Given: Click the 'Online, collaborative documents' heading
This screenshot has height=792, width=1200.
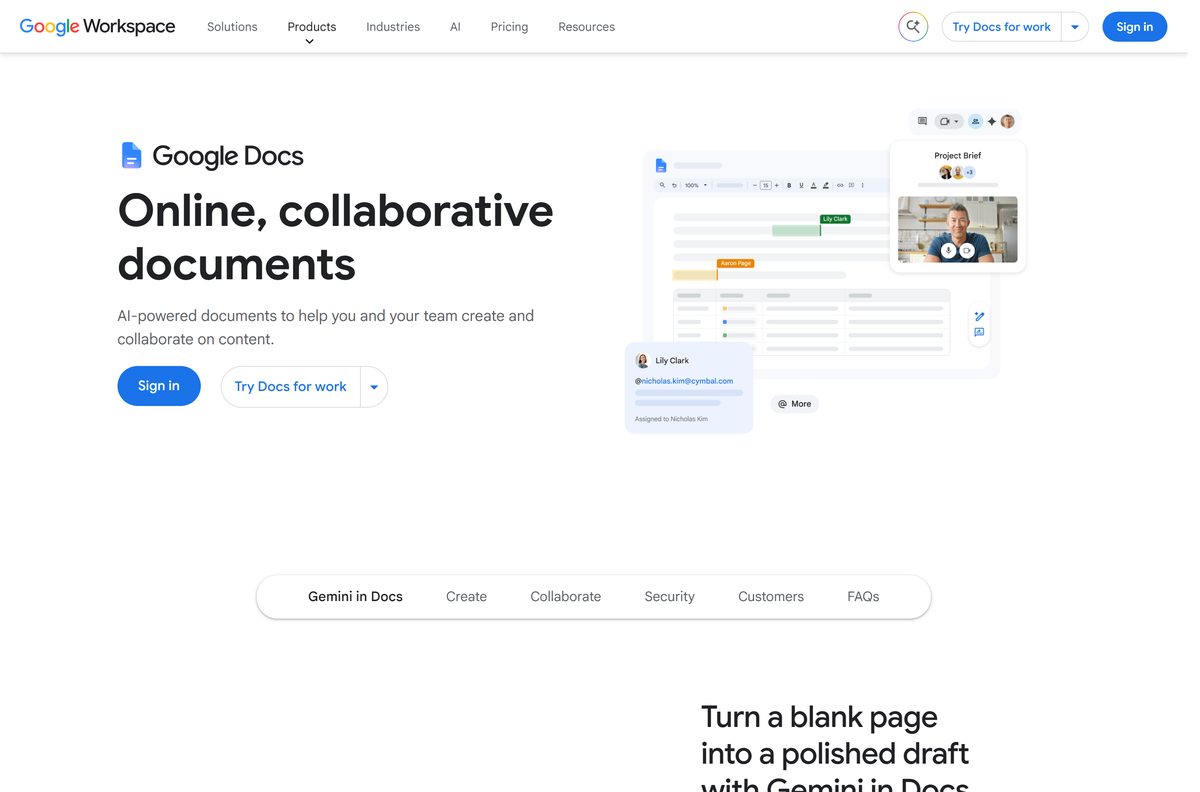Looking at the screenshot, I should (336, 237).
